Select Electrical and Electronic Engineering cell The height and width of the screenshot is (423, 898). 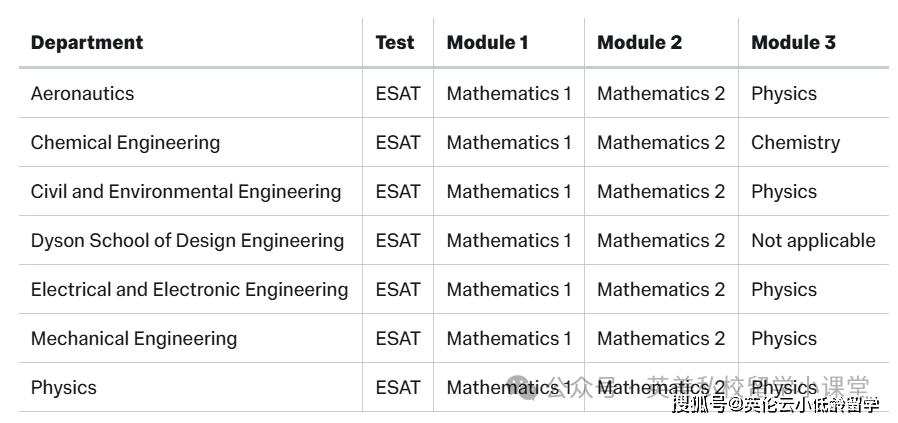point(190,290)
